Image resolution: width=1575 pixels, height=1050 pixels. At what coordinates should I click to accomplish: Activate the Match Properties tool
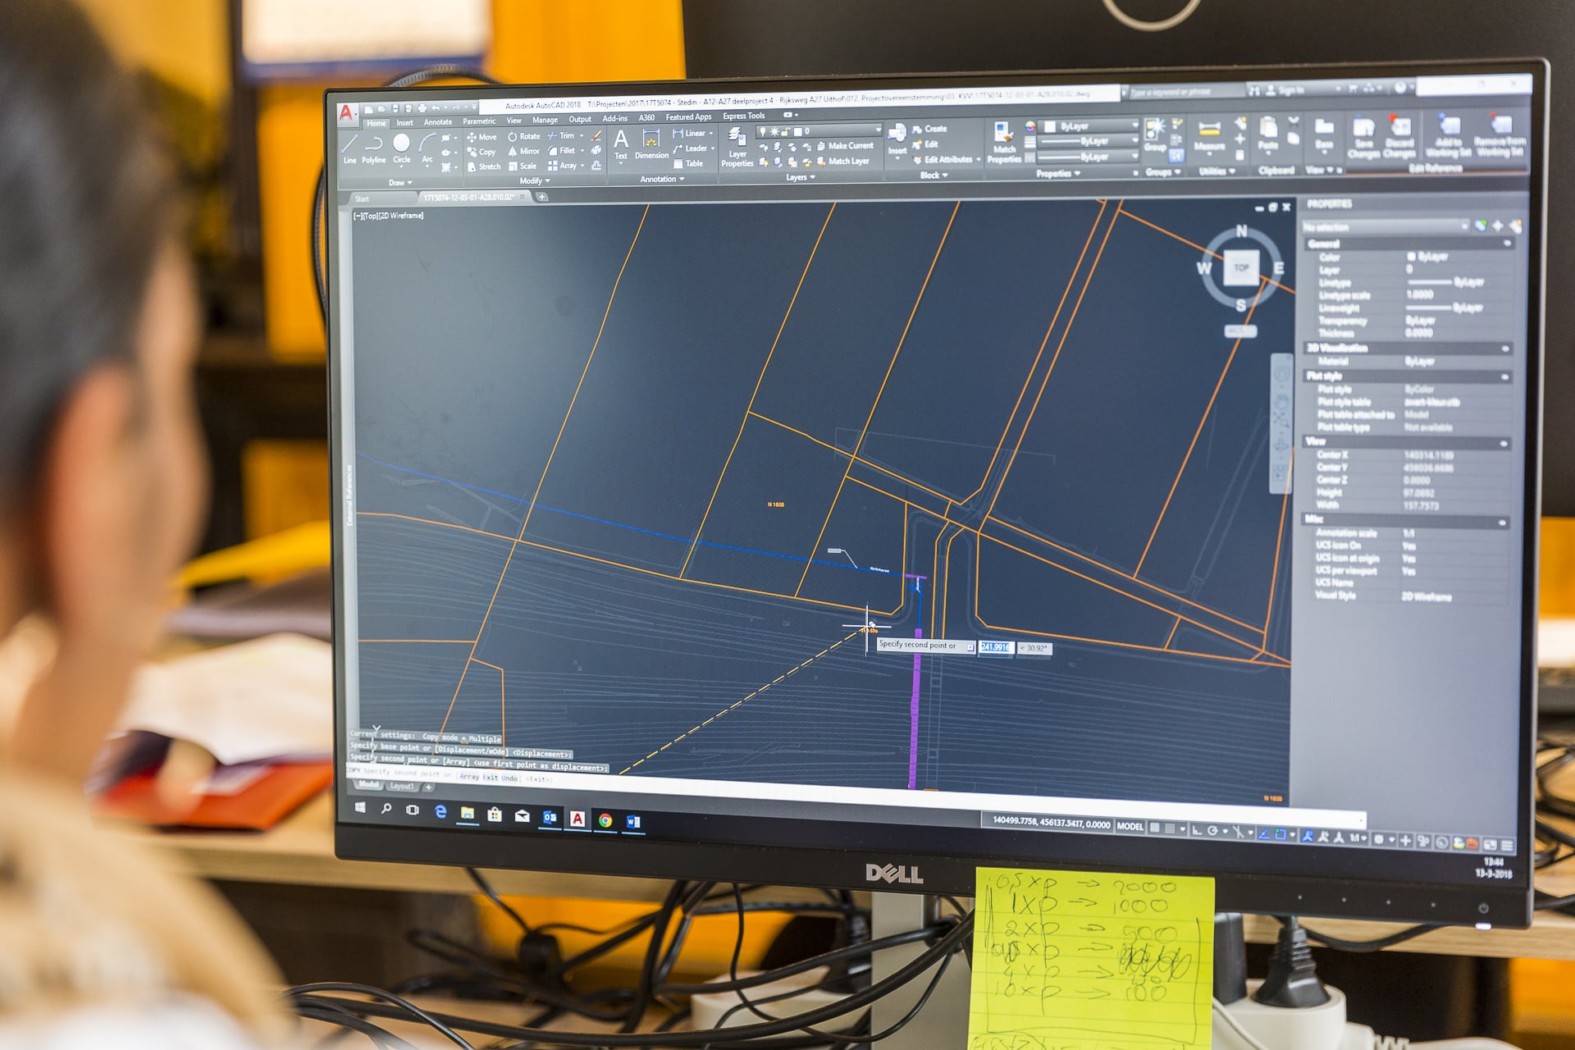(x=1002, y=143)
